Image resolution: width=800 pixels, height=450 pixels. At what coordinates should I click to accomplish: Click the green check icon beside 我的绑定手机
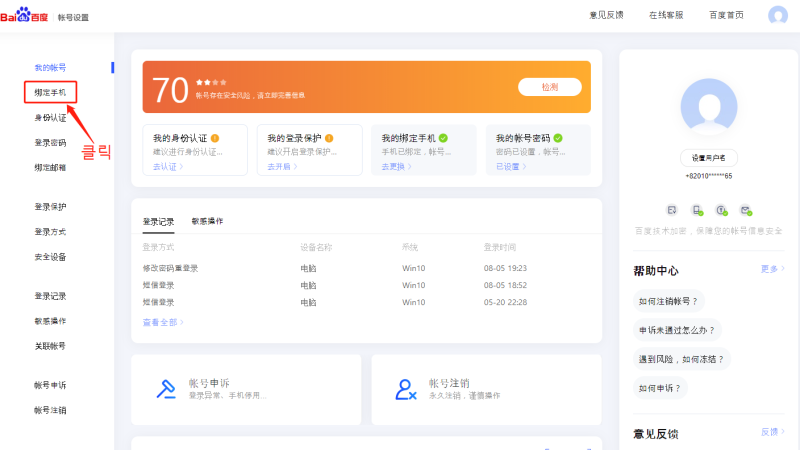(x=443, y=138)
